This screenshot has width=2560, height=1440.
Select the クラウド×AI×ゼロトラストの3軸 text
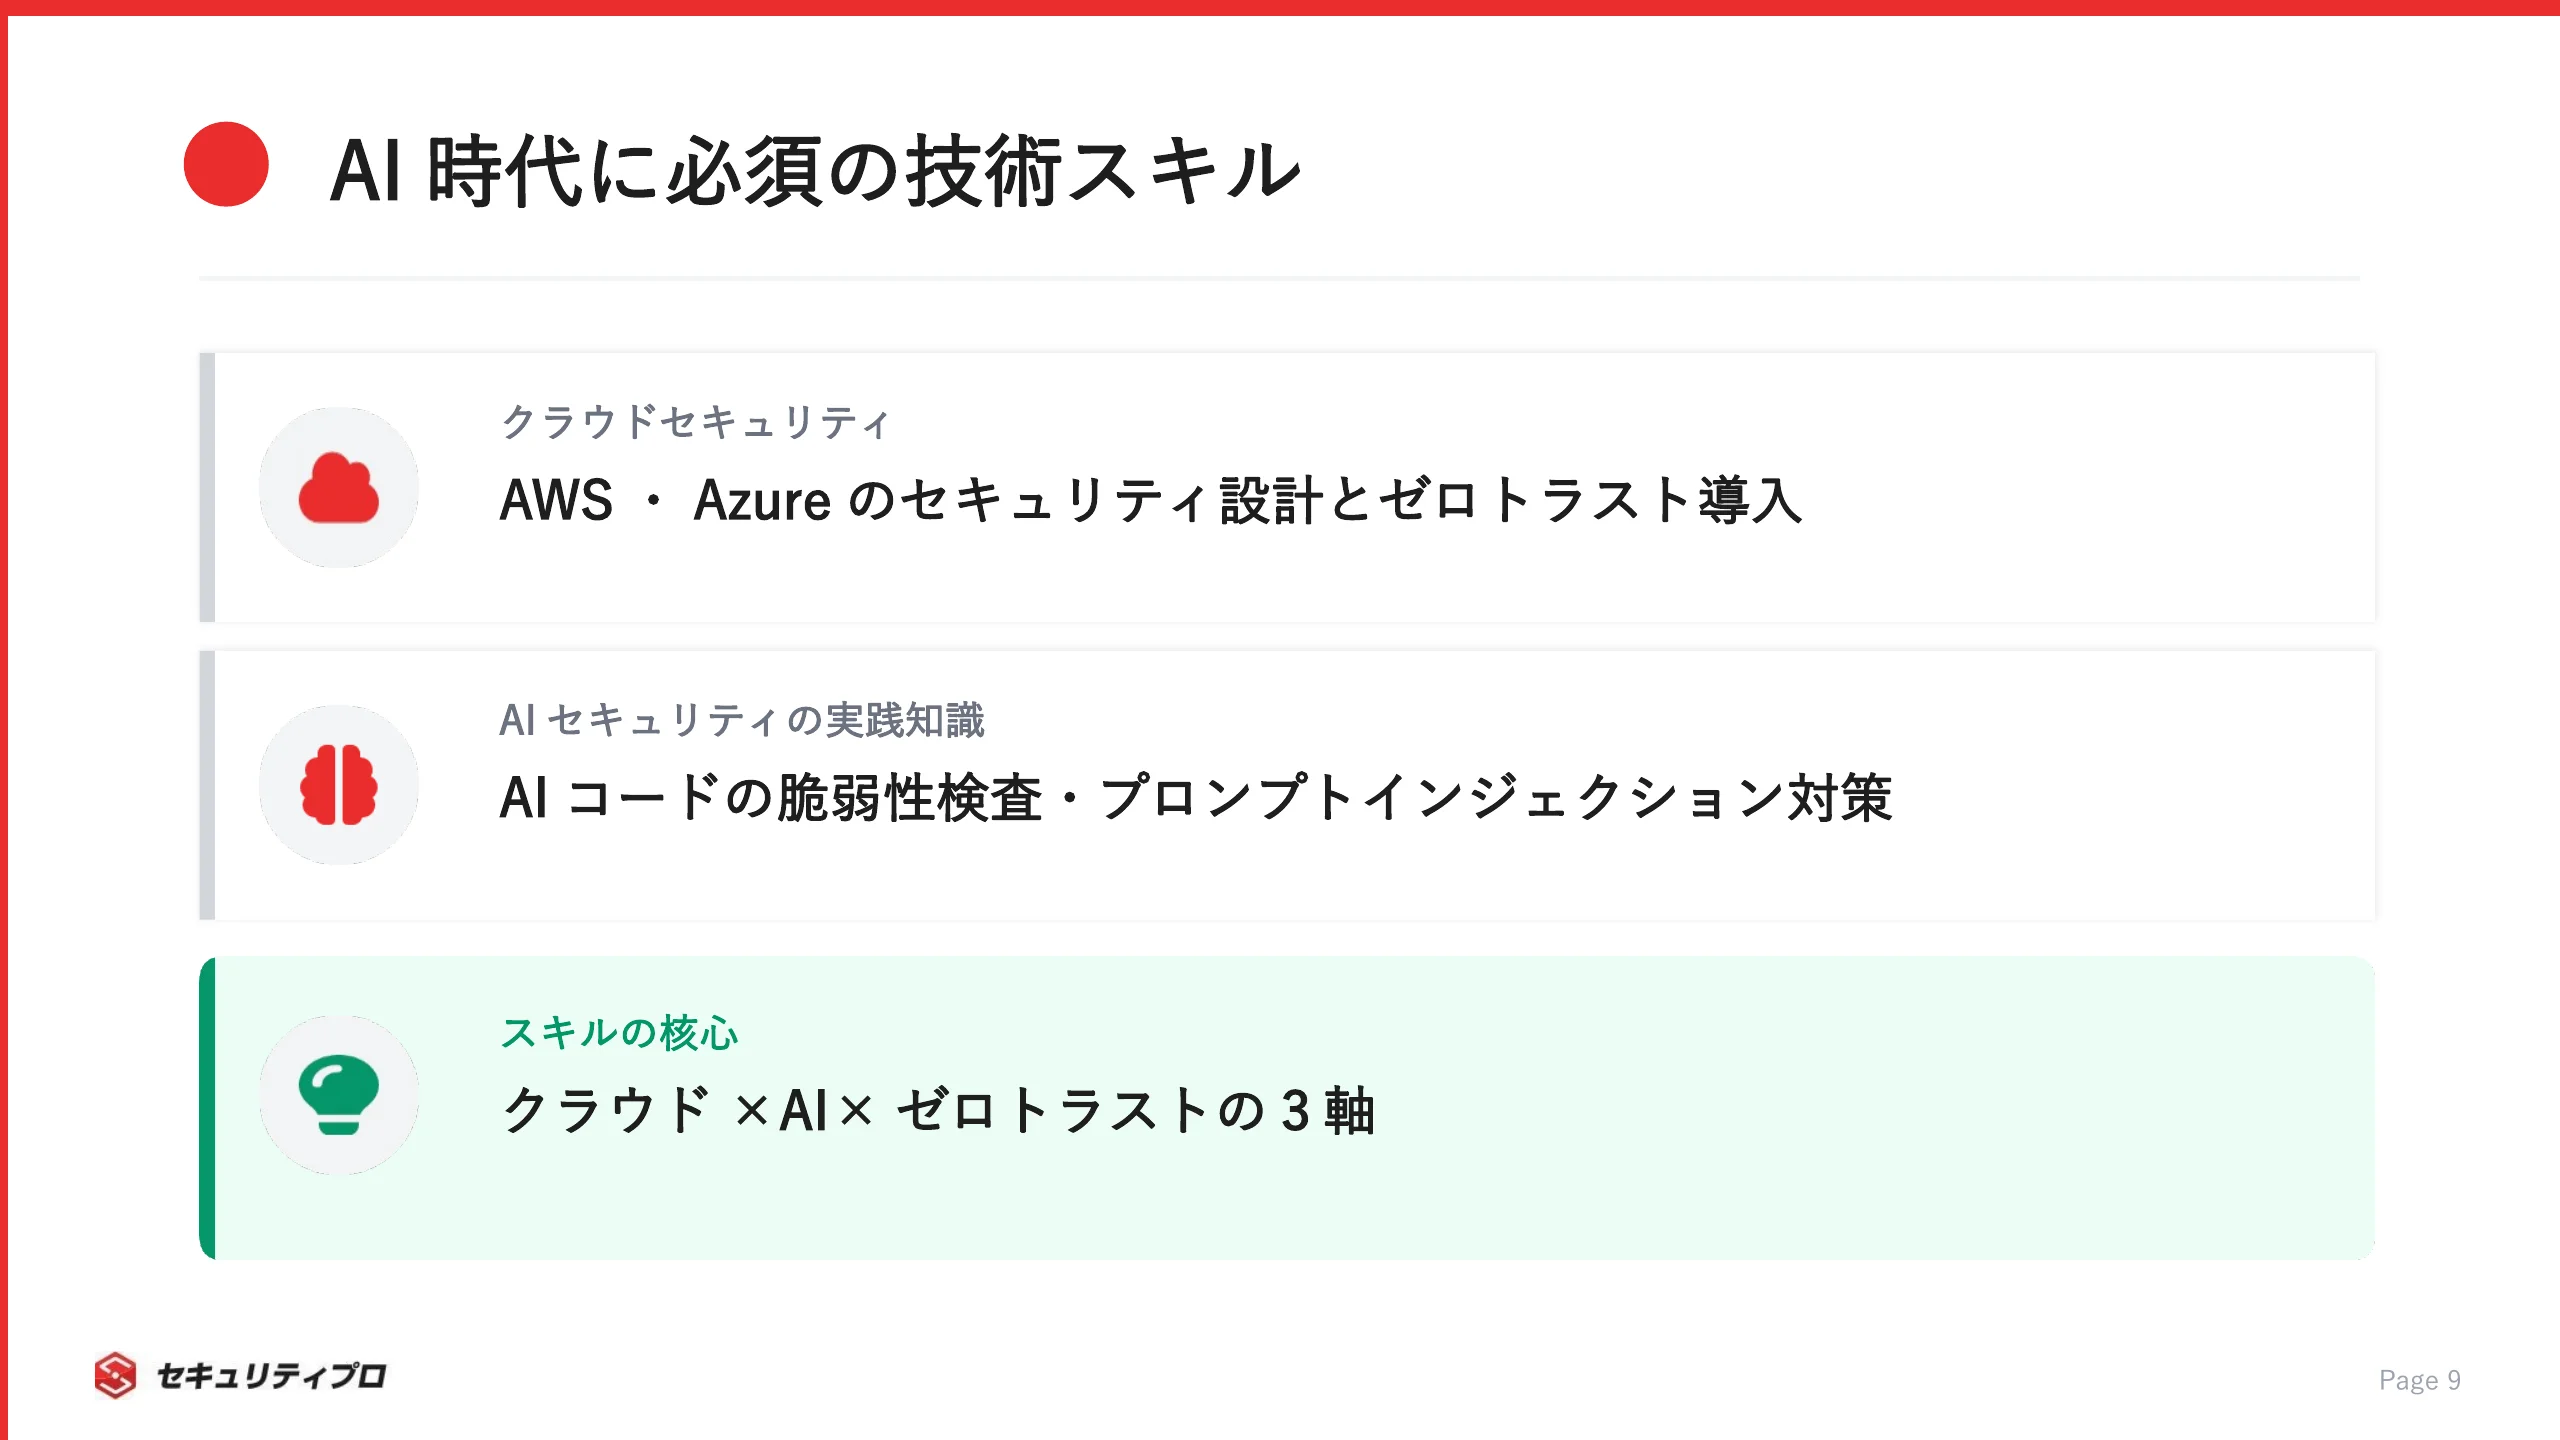click(938, 1110)
